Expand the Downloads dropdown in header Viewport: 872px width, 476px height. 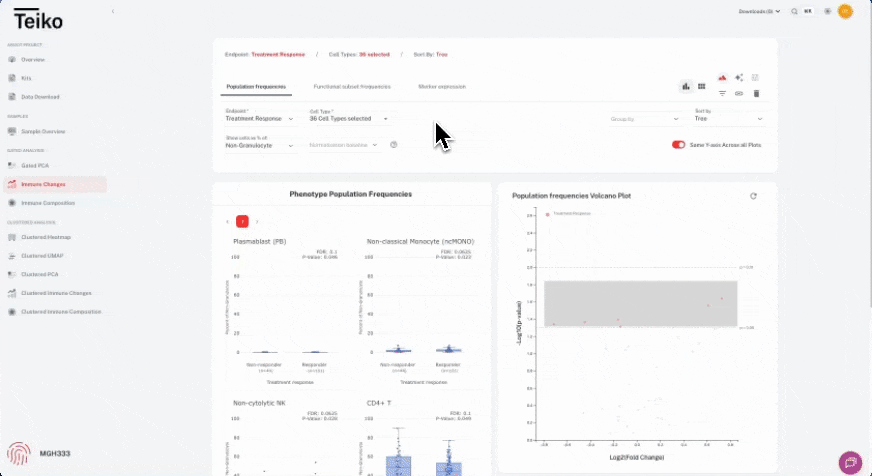(x=759, y=11)
